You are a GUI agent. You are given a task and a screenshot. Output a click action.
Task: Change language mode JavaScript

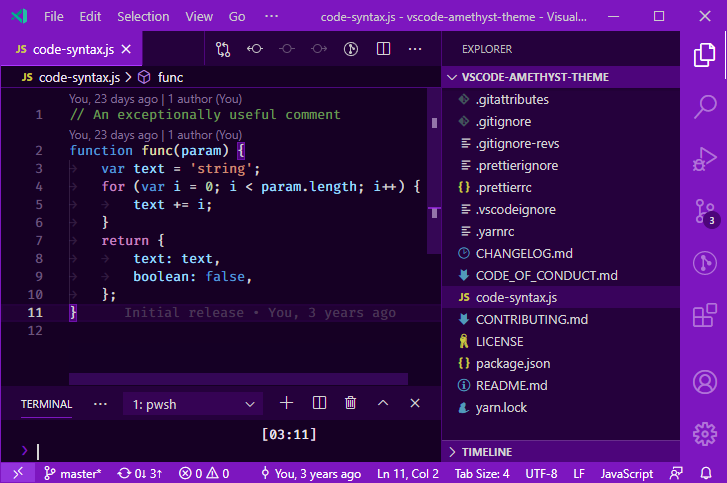click(x=627, y=473)
